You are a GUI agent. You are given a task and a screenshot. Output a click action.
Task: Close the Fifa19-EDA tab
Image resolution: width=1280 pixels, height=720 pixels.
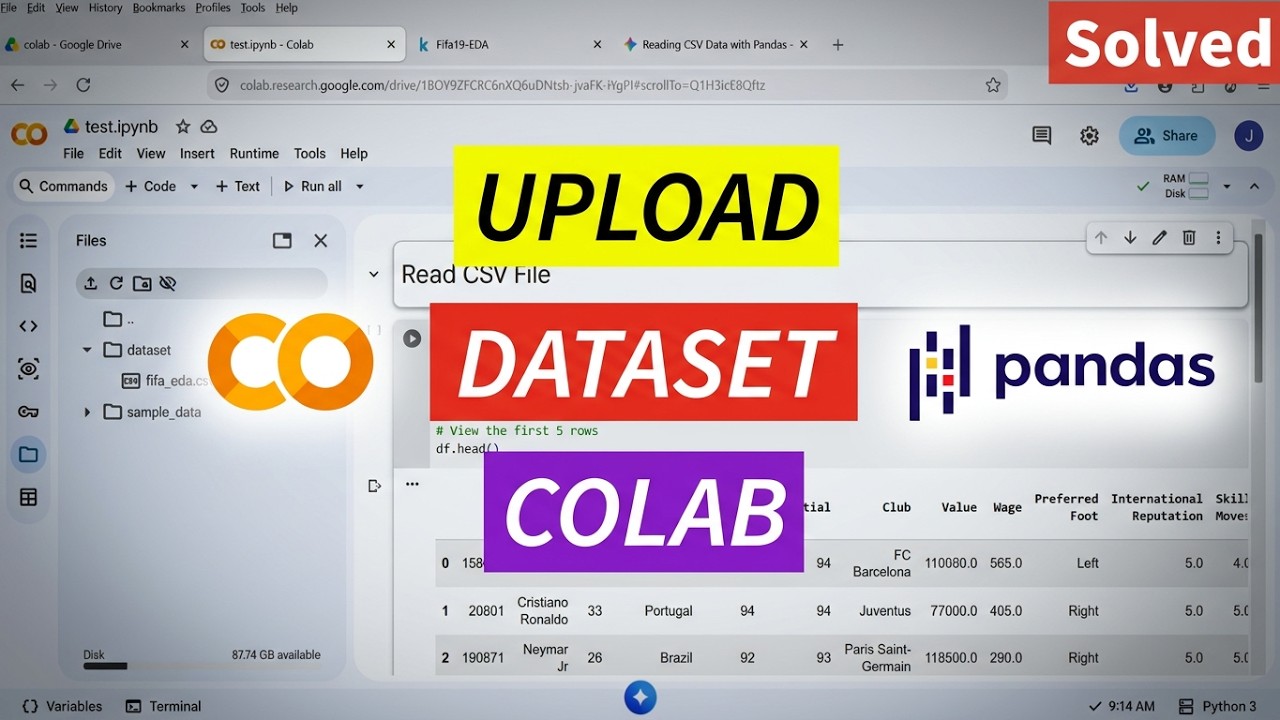click(x=597, y=44)
